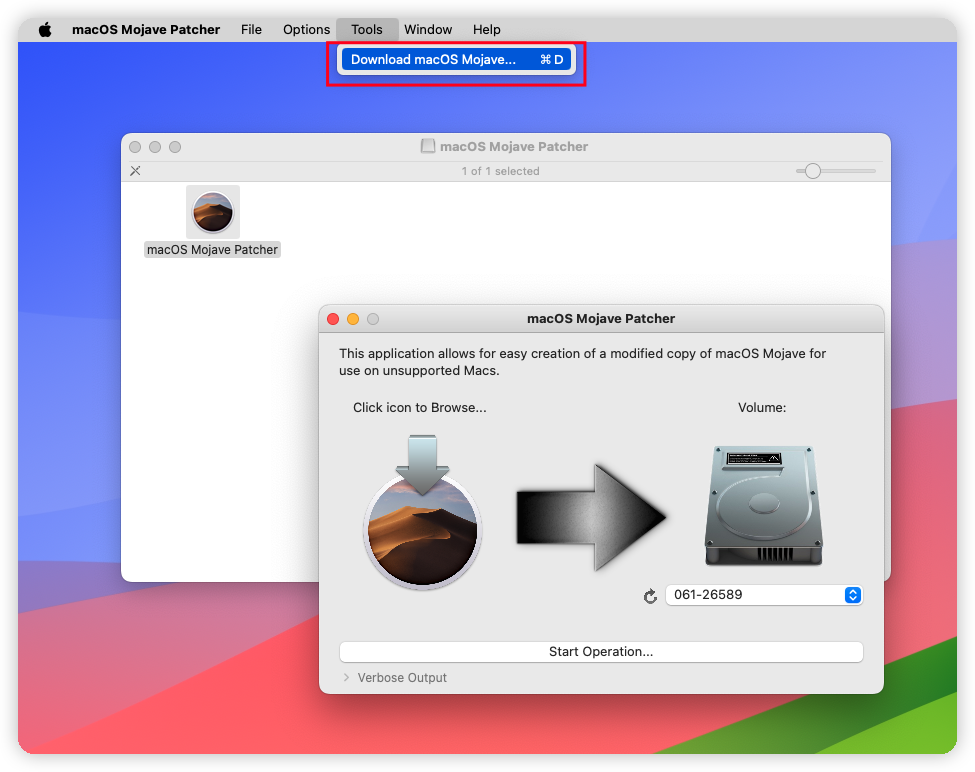Viewport: 975px width, 772px height.
Task: Click the large gray arrow graphic
Action: coord(591,517)
